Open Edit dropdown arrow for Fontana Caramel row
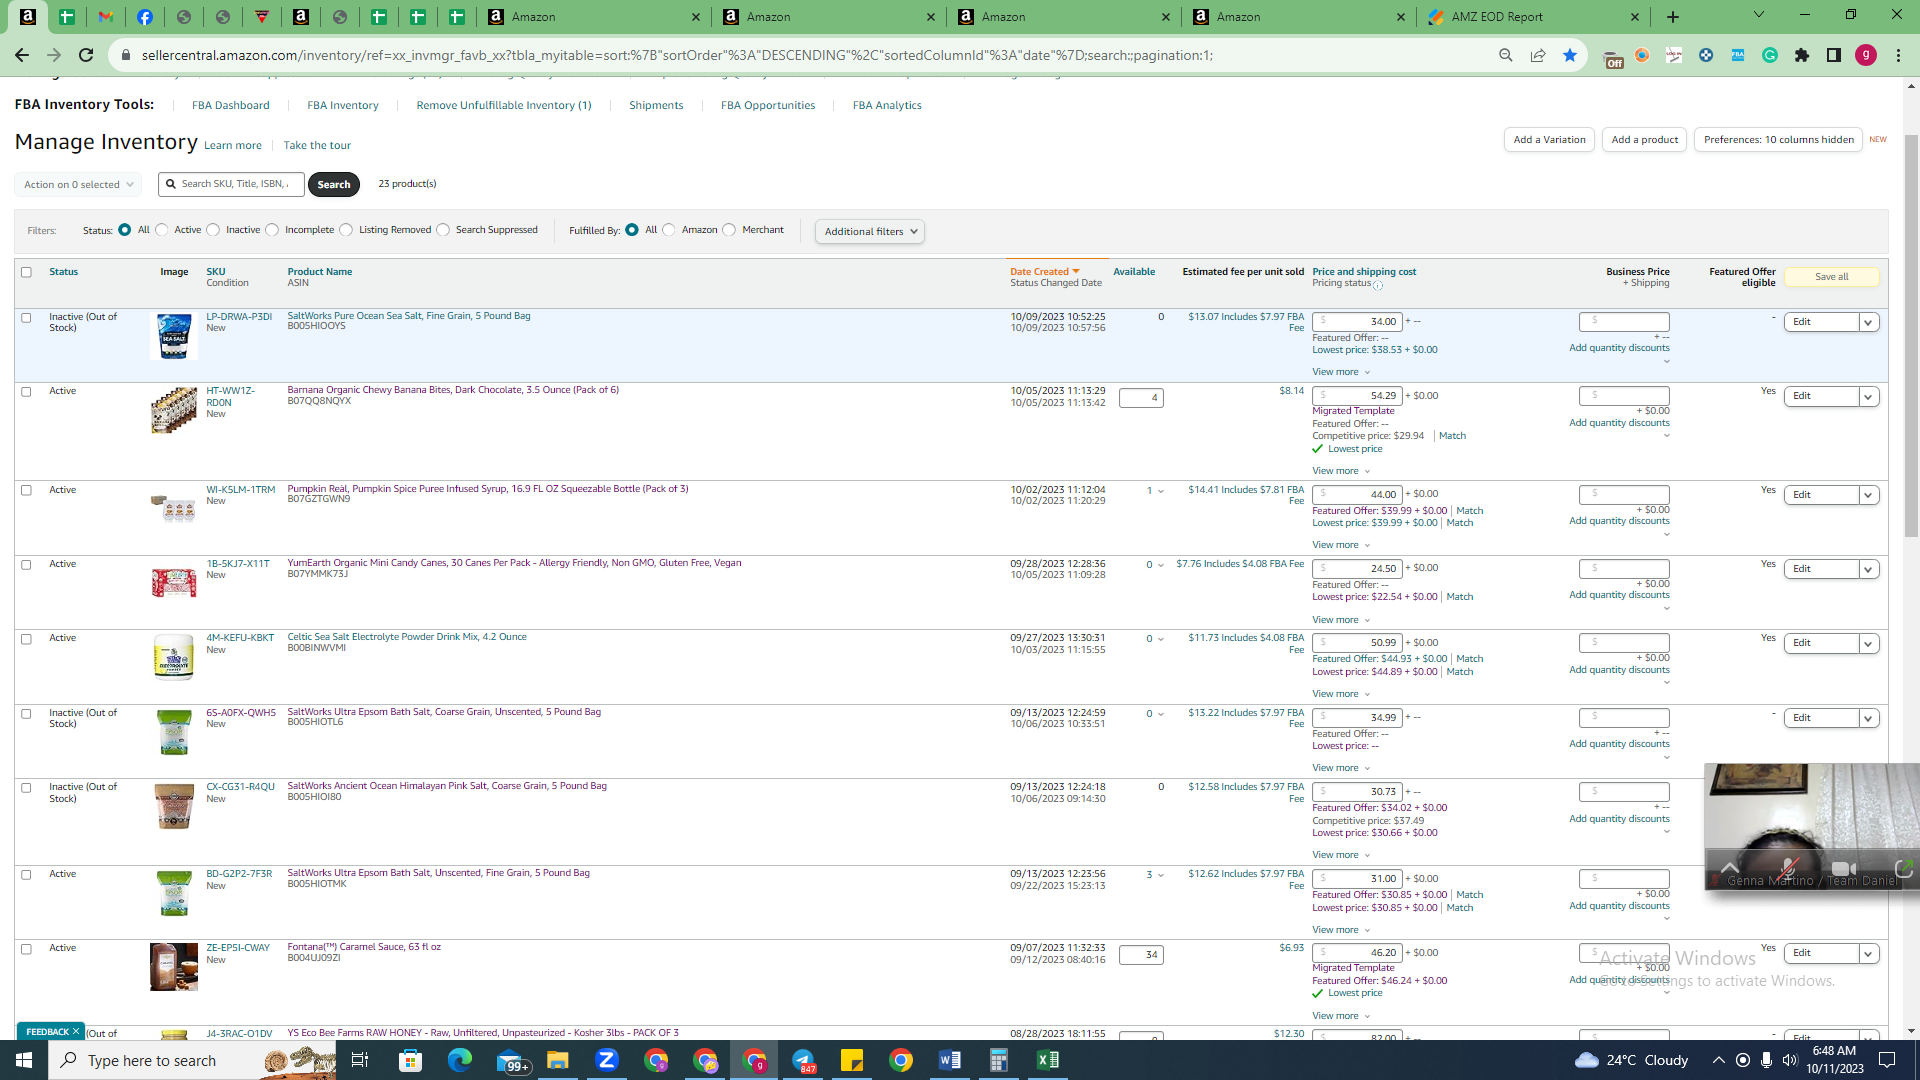The image size is (1920, 1080). 1868,954
